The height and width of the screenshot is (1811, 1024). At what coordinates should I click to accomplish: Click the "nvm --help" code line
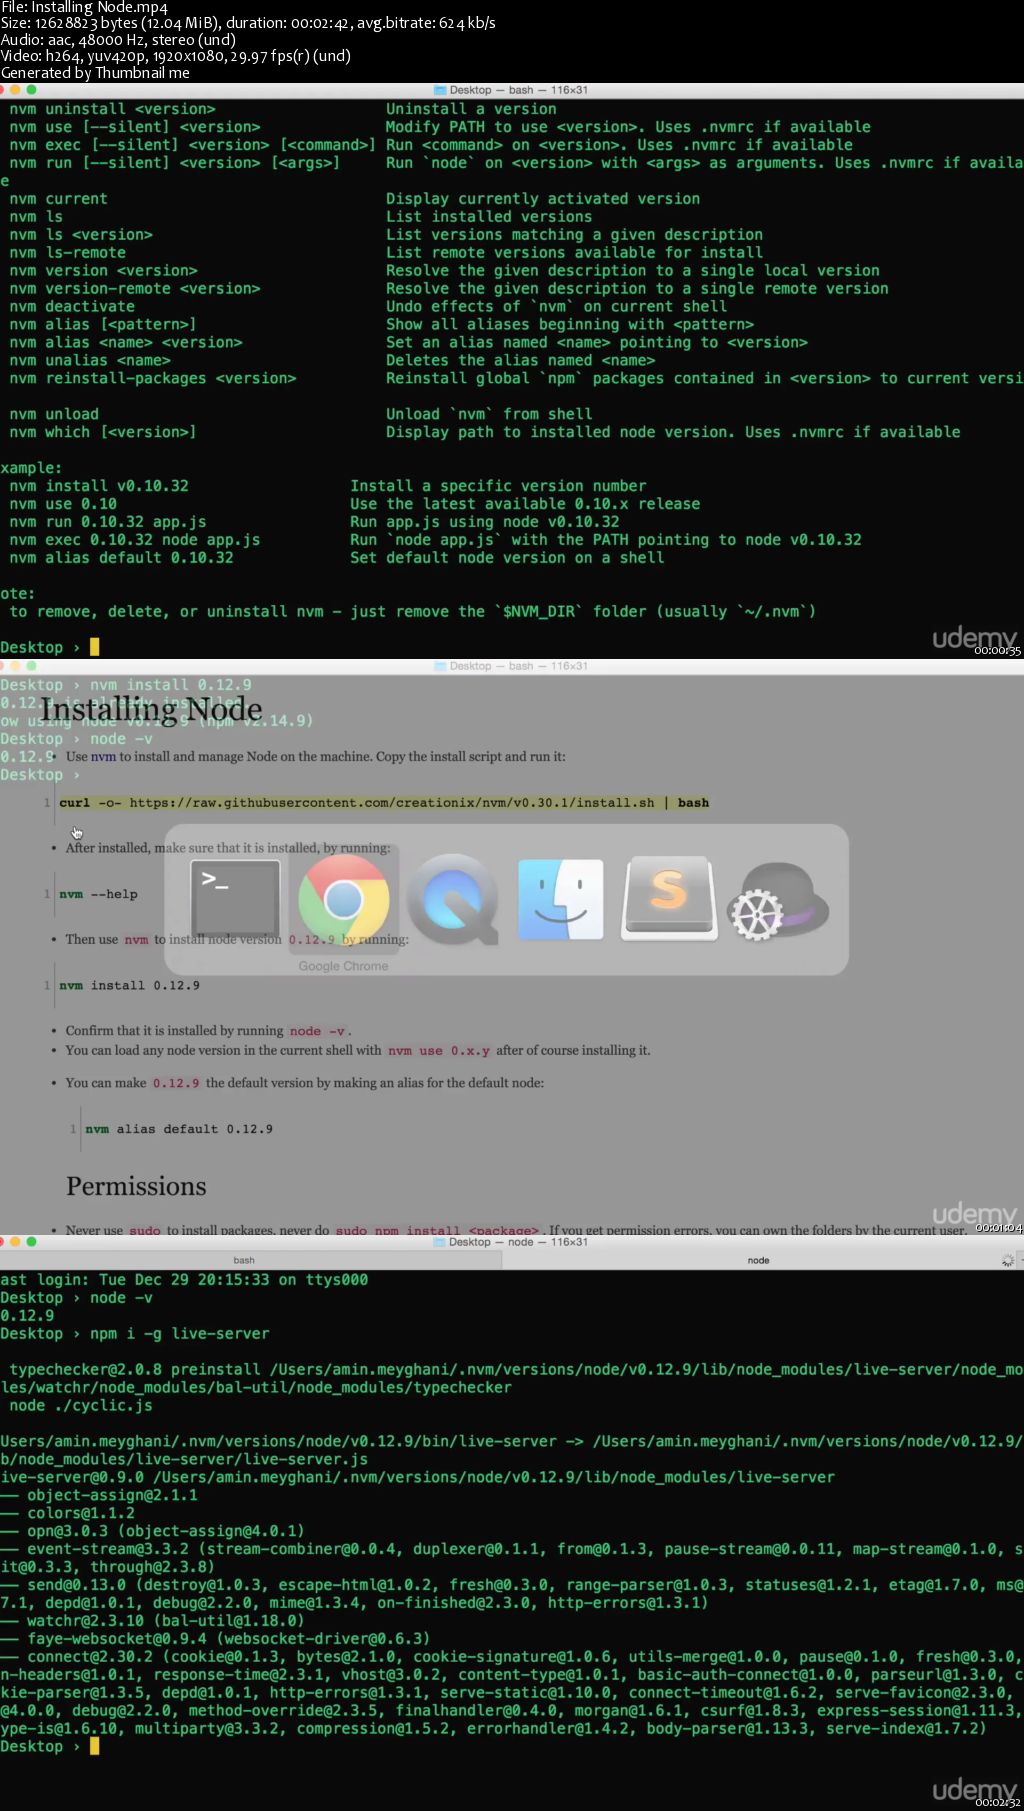[x=98, y=894]
